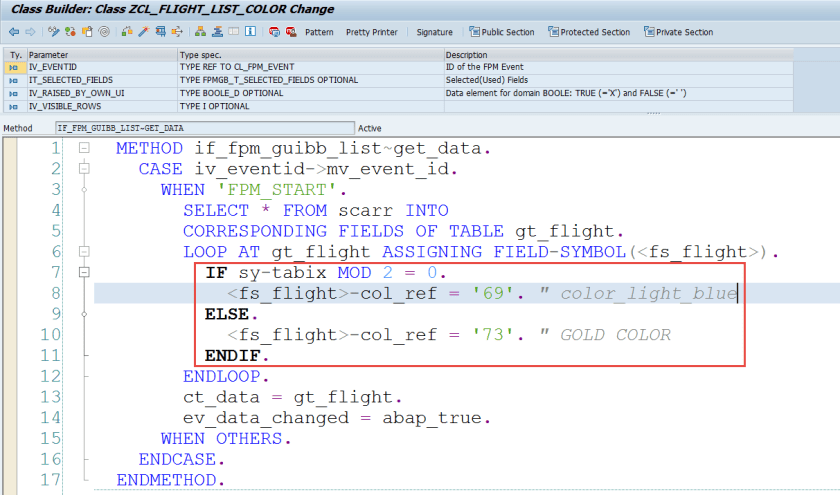
Task: Collapse the LOOP block on line 6
Action: tap(85, 252)
